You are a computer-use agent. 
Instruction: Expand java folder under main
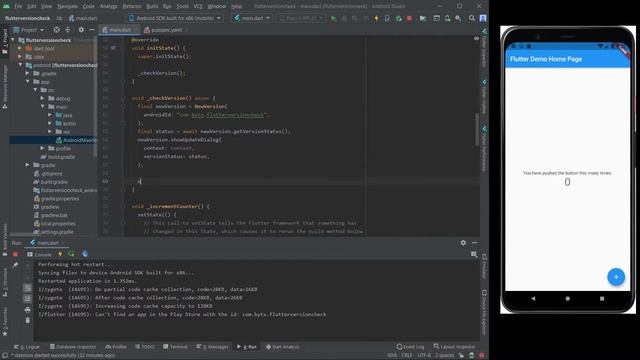click(50, 115)
